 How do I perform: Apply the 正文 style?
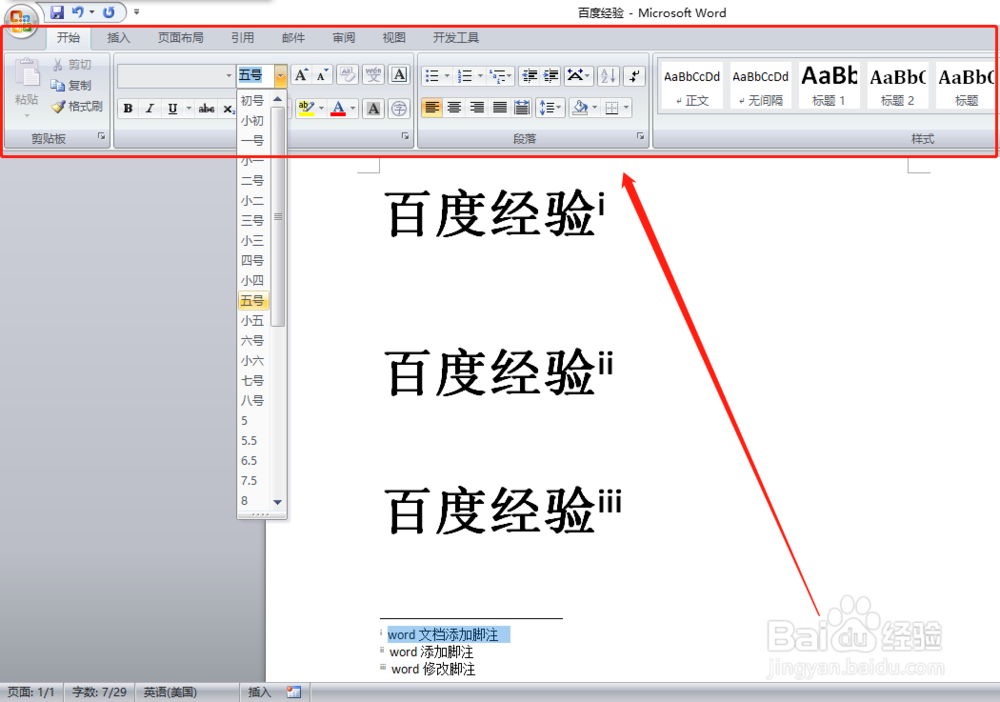(x=692, y=85)
